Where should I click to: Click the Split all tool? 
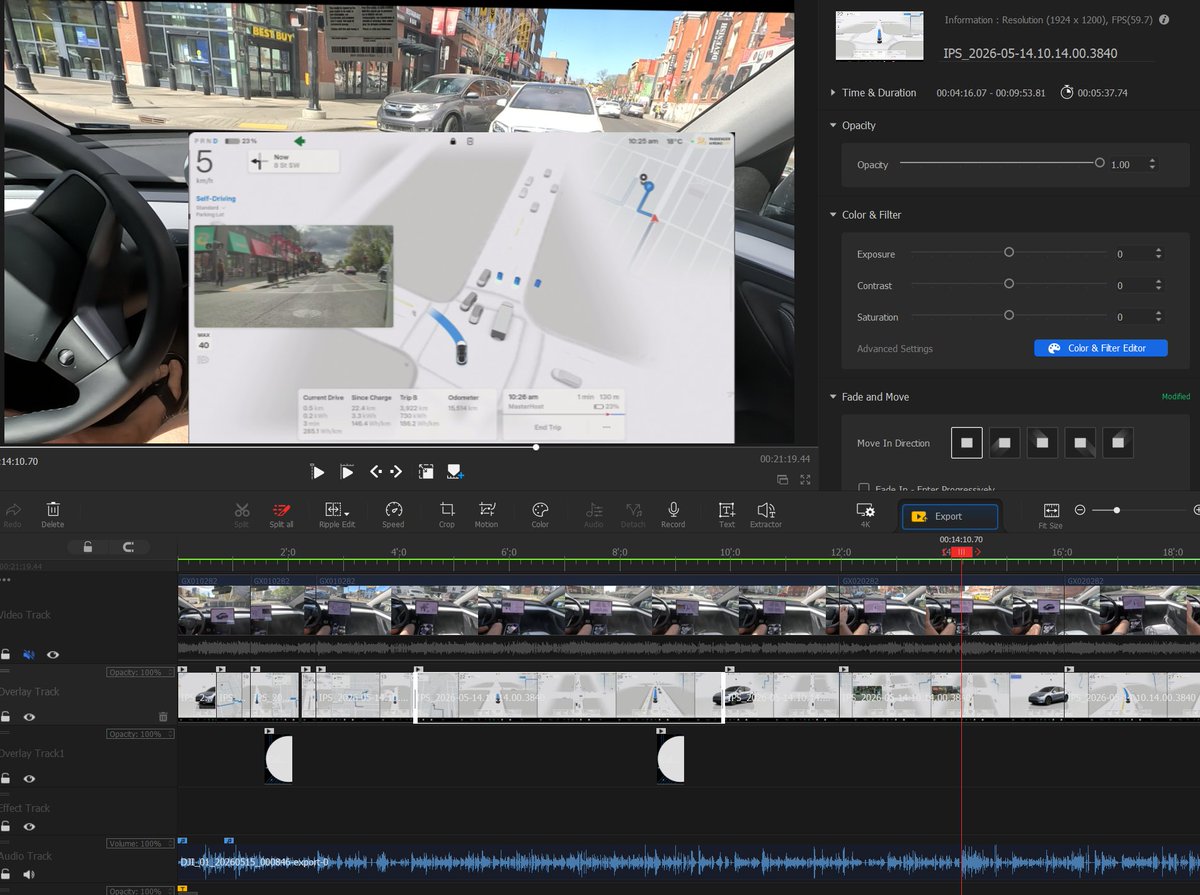coord(281,513)
